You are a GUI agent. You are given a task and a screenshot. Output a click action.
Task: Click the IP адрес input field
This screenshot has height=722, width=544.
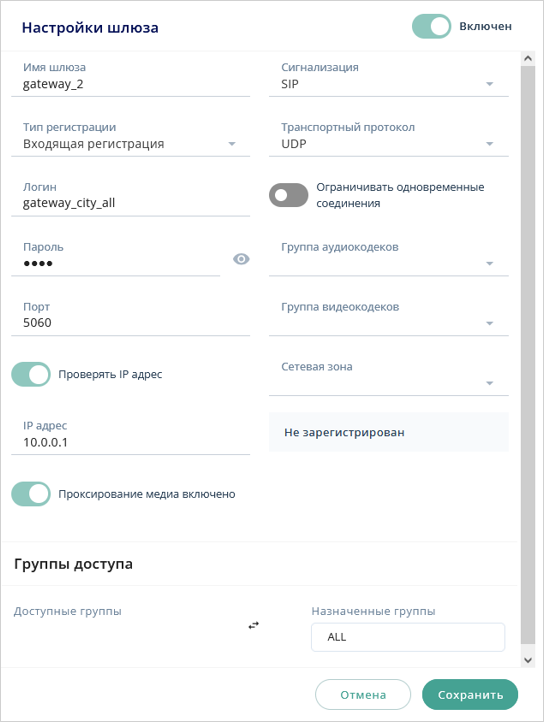130,437
